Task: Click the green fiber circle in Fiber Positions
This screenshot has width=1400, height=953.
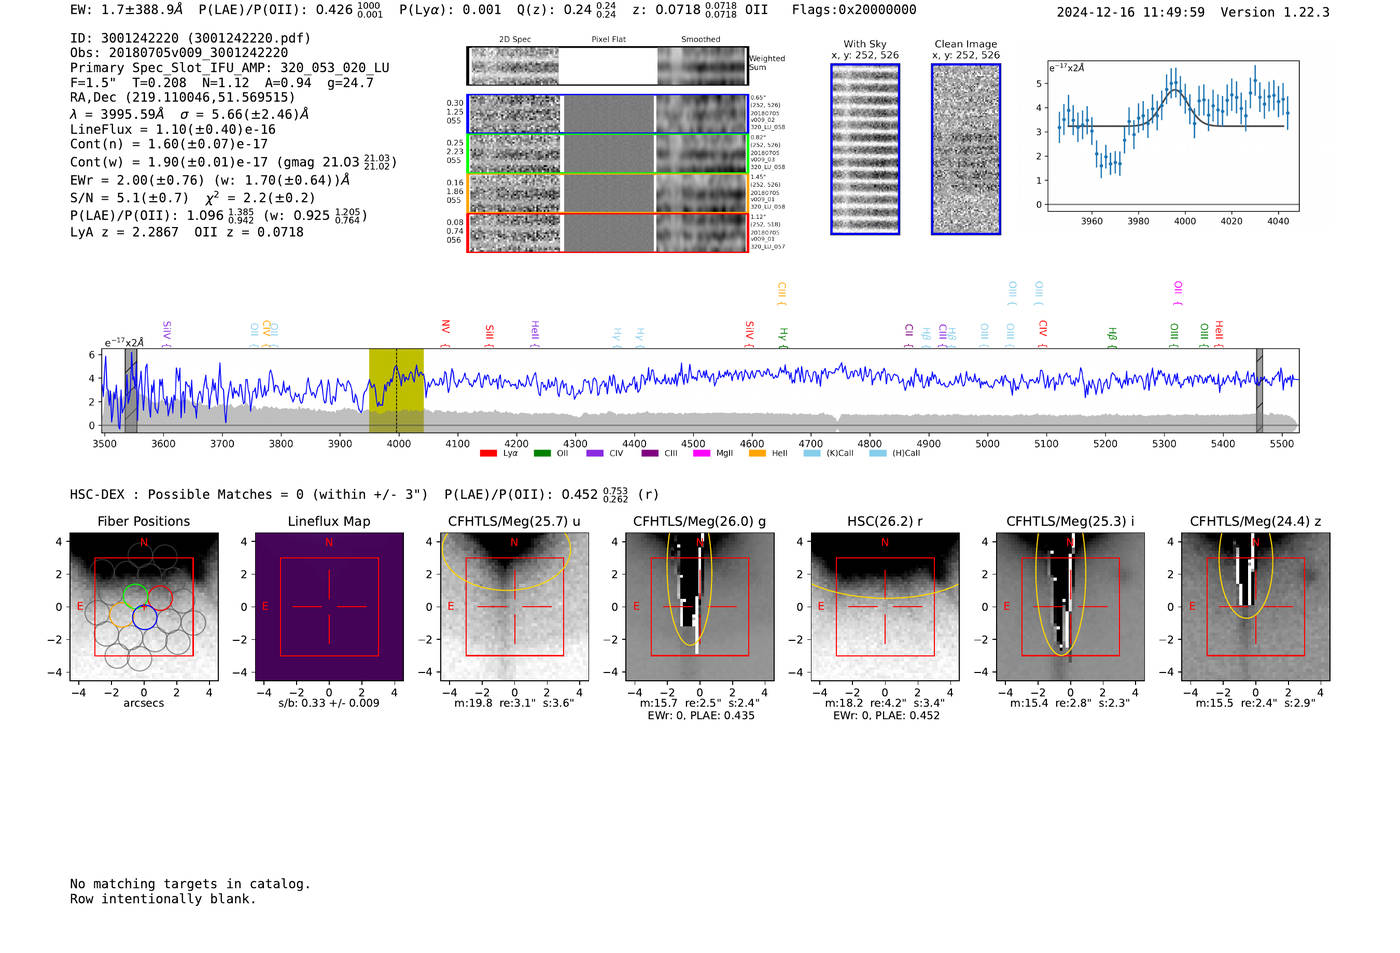Action: (x=136, y=596)
